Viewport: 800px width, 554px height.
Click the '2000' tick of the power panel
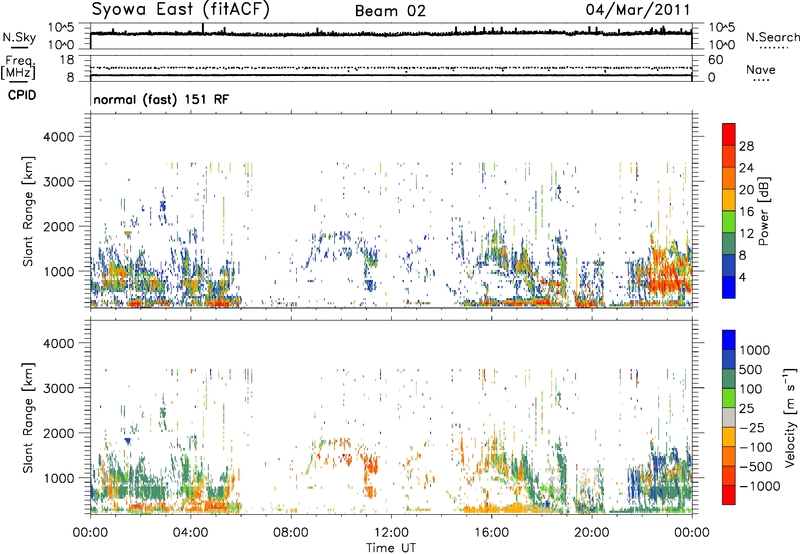[x=58, y=226]
